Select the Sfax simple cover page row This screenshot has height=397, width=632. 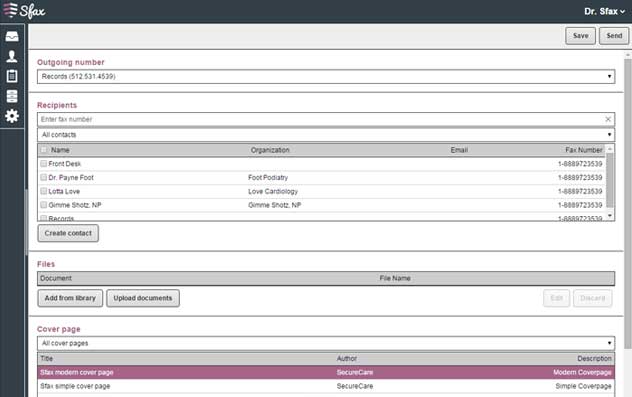(326, 386)
